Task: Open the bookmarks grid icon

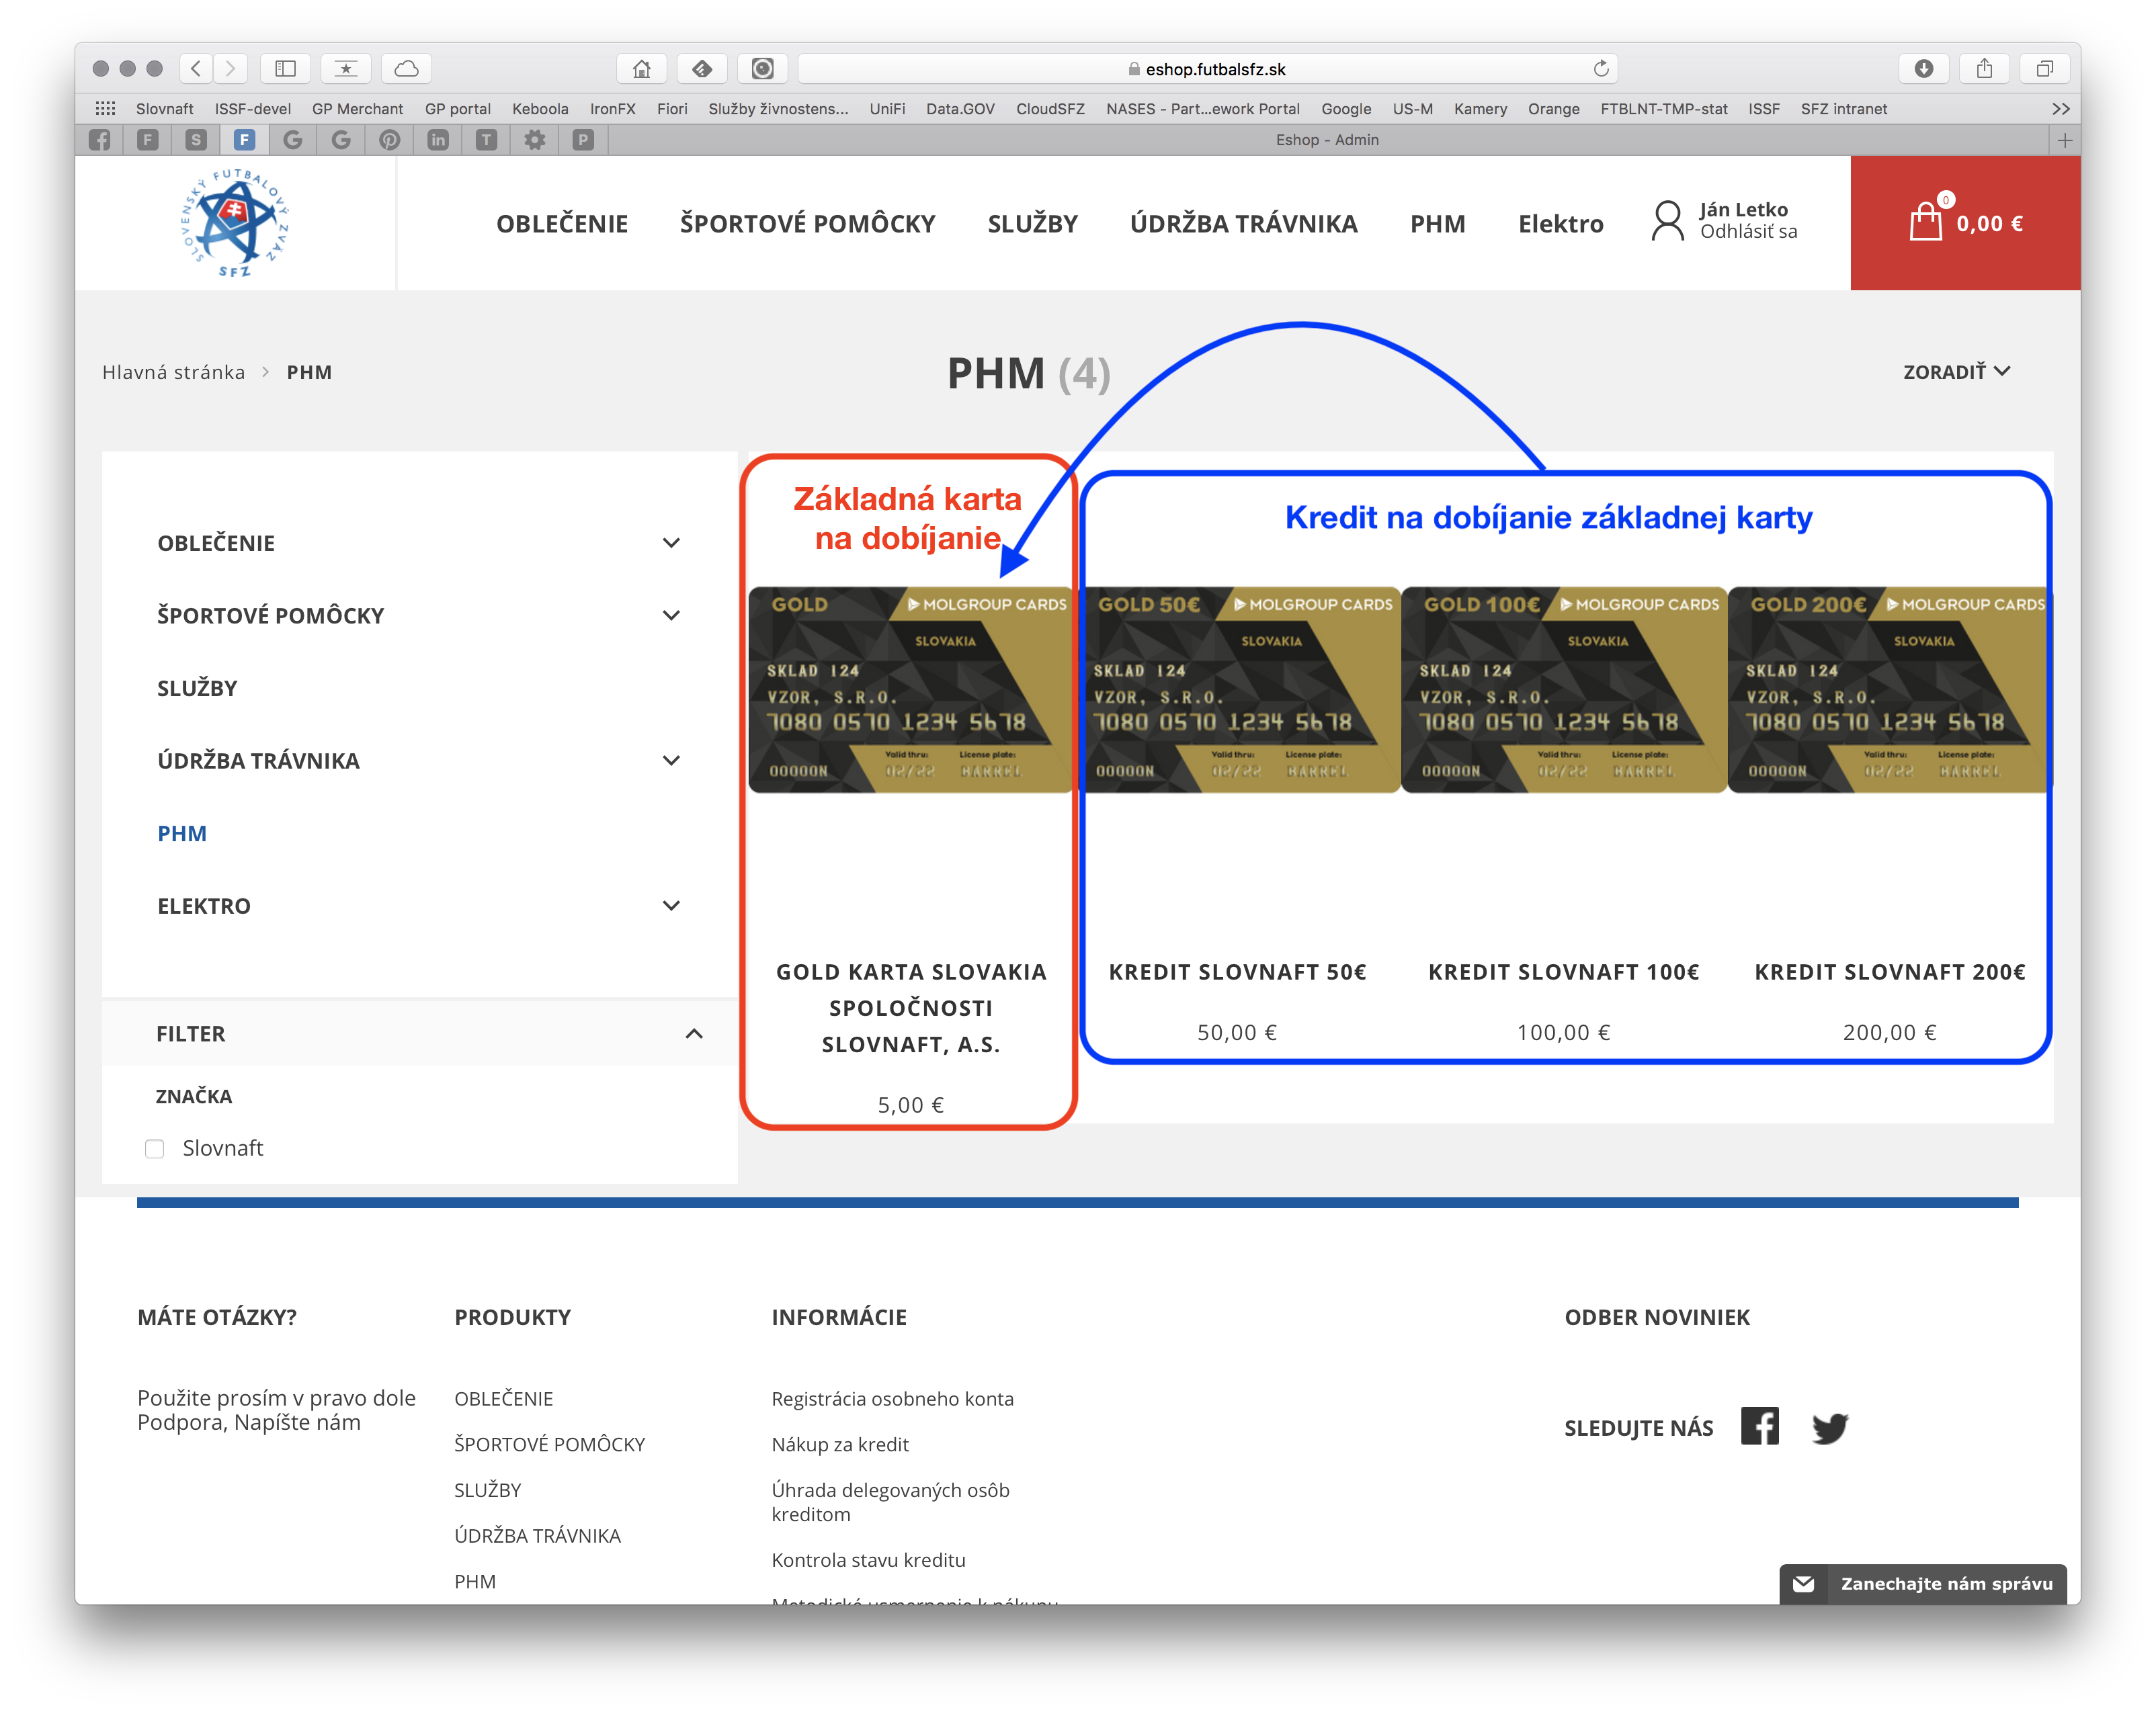Action: (x=105, y=108)
